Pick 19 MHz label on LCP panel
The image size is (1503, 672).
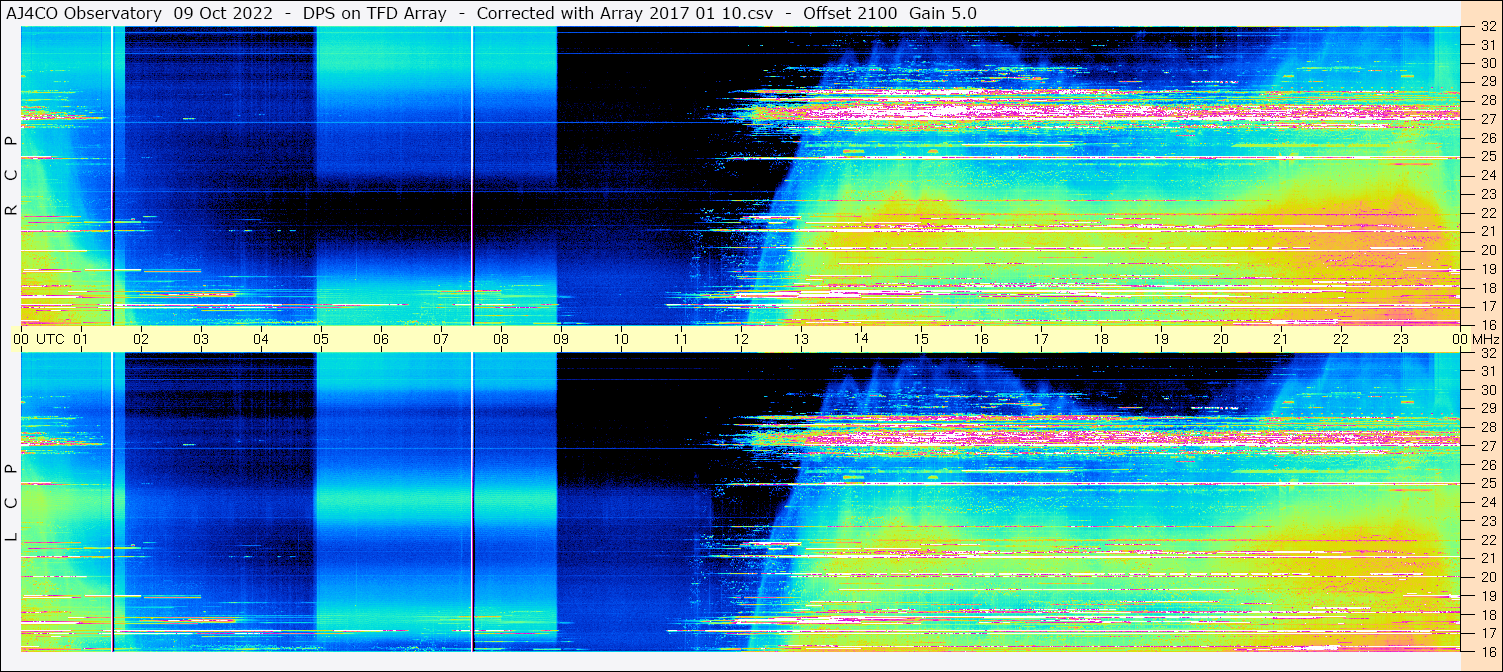tap(1487, 596)
